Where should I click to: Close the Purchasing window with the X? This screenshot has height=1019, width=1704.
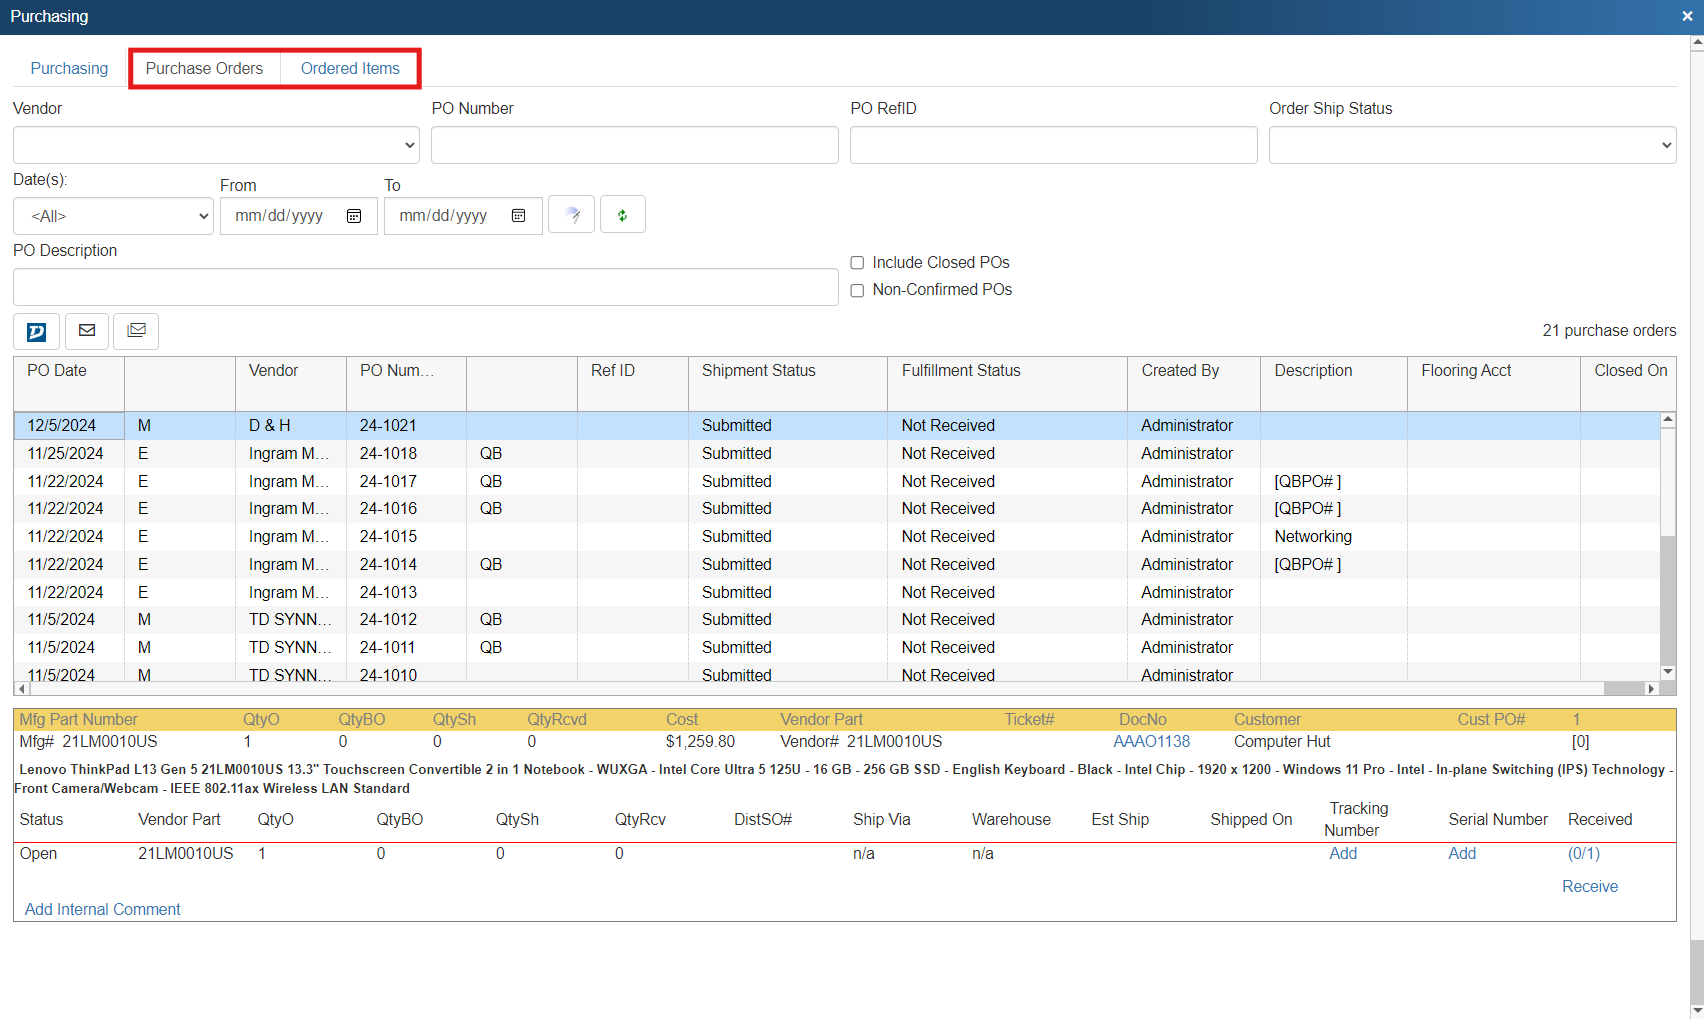pos(1687,16)
